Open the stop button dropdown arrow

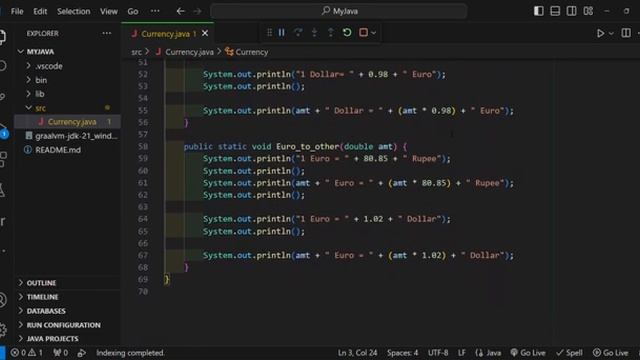pos(373,33)
